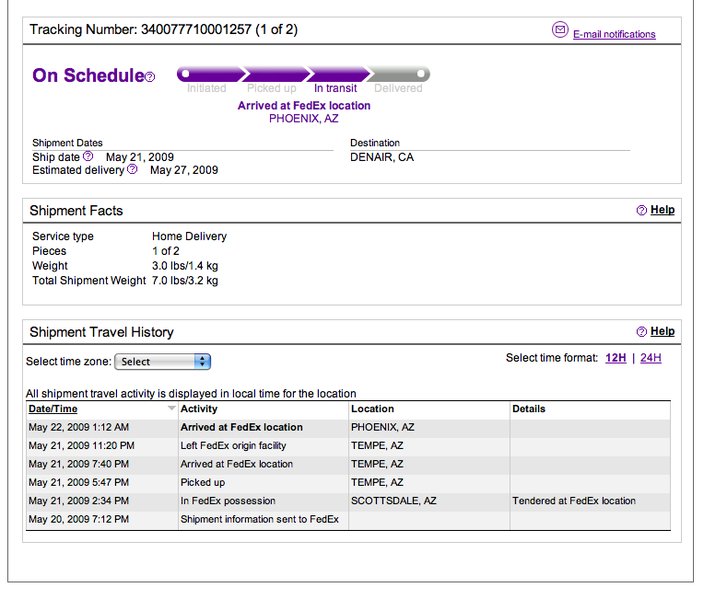Click the Date/Time sort arrow
Image resolution: width=704 pixels, height=599 pixels.
point(171,408)
